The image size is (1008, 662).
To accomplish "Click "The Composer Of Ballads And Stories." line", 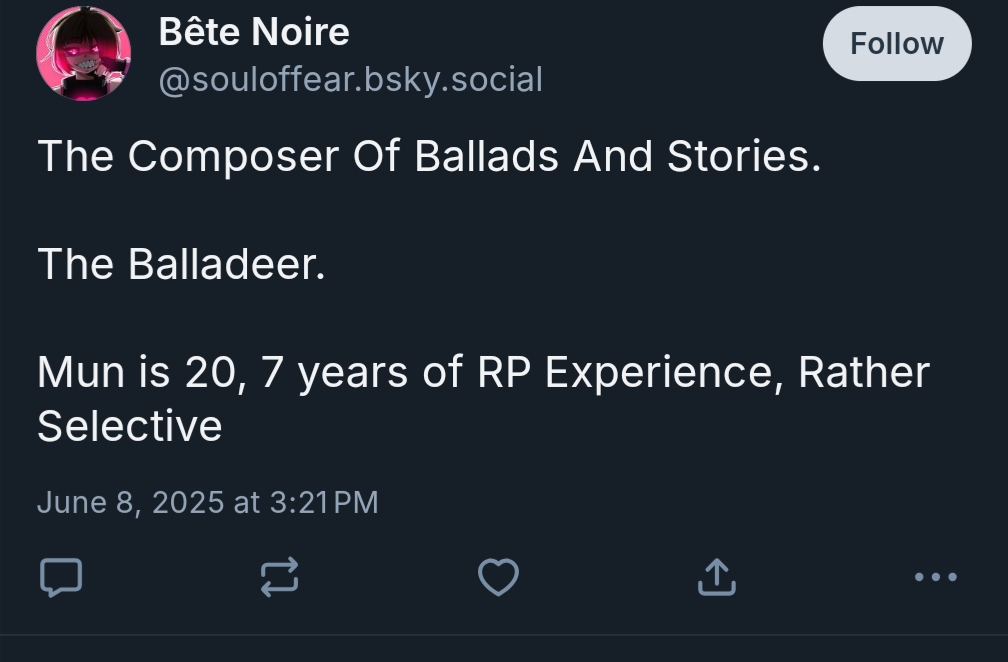I will click(429, 157).
